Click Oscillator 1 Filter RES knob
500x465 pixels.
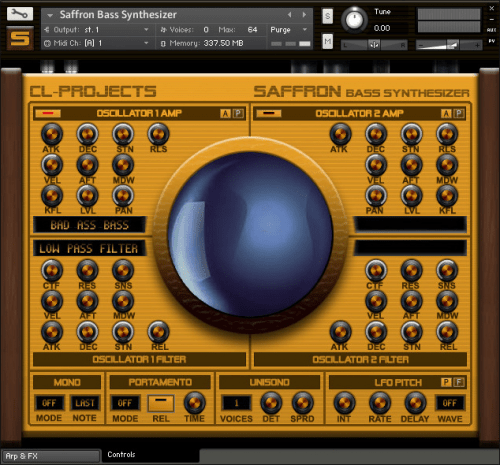click(87, 270)
